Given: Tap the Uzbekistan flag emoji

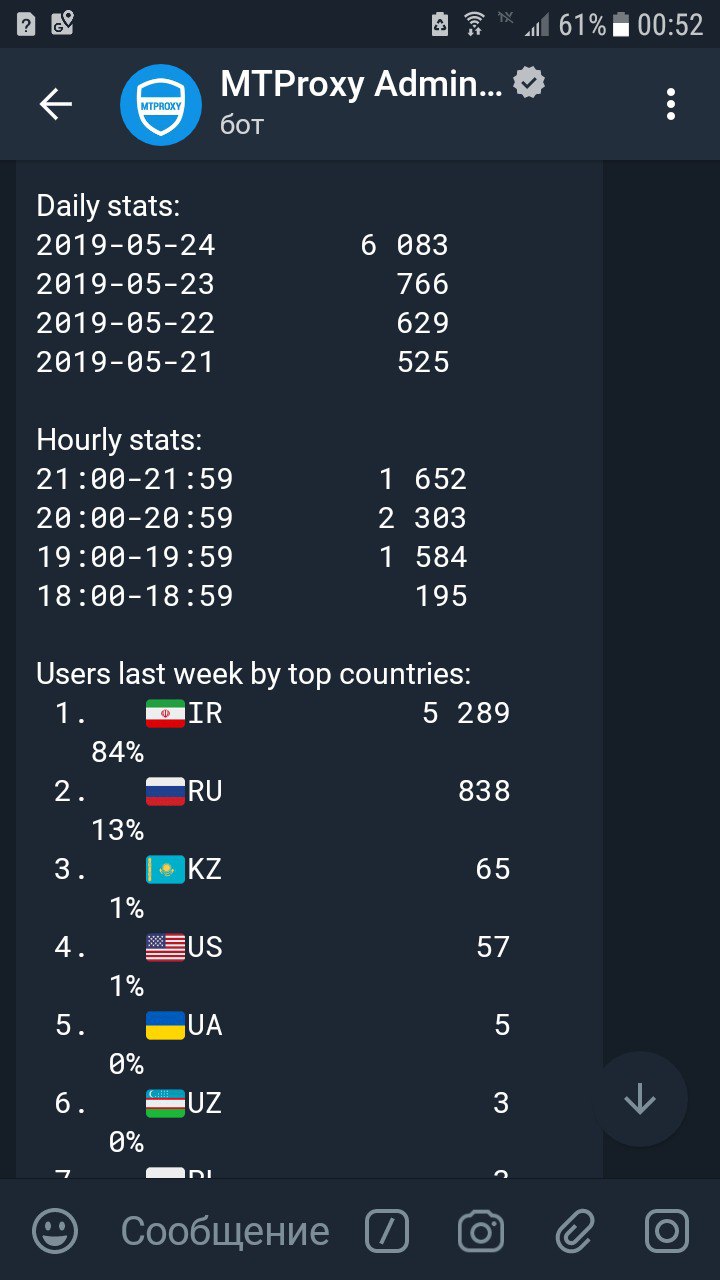Looking at the screenshot, I should coord(165,1103).
